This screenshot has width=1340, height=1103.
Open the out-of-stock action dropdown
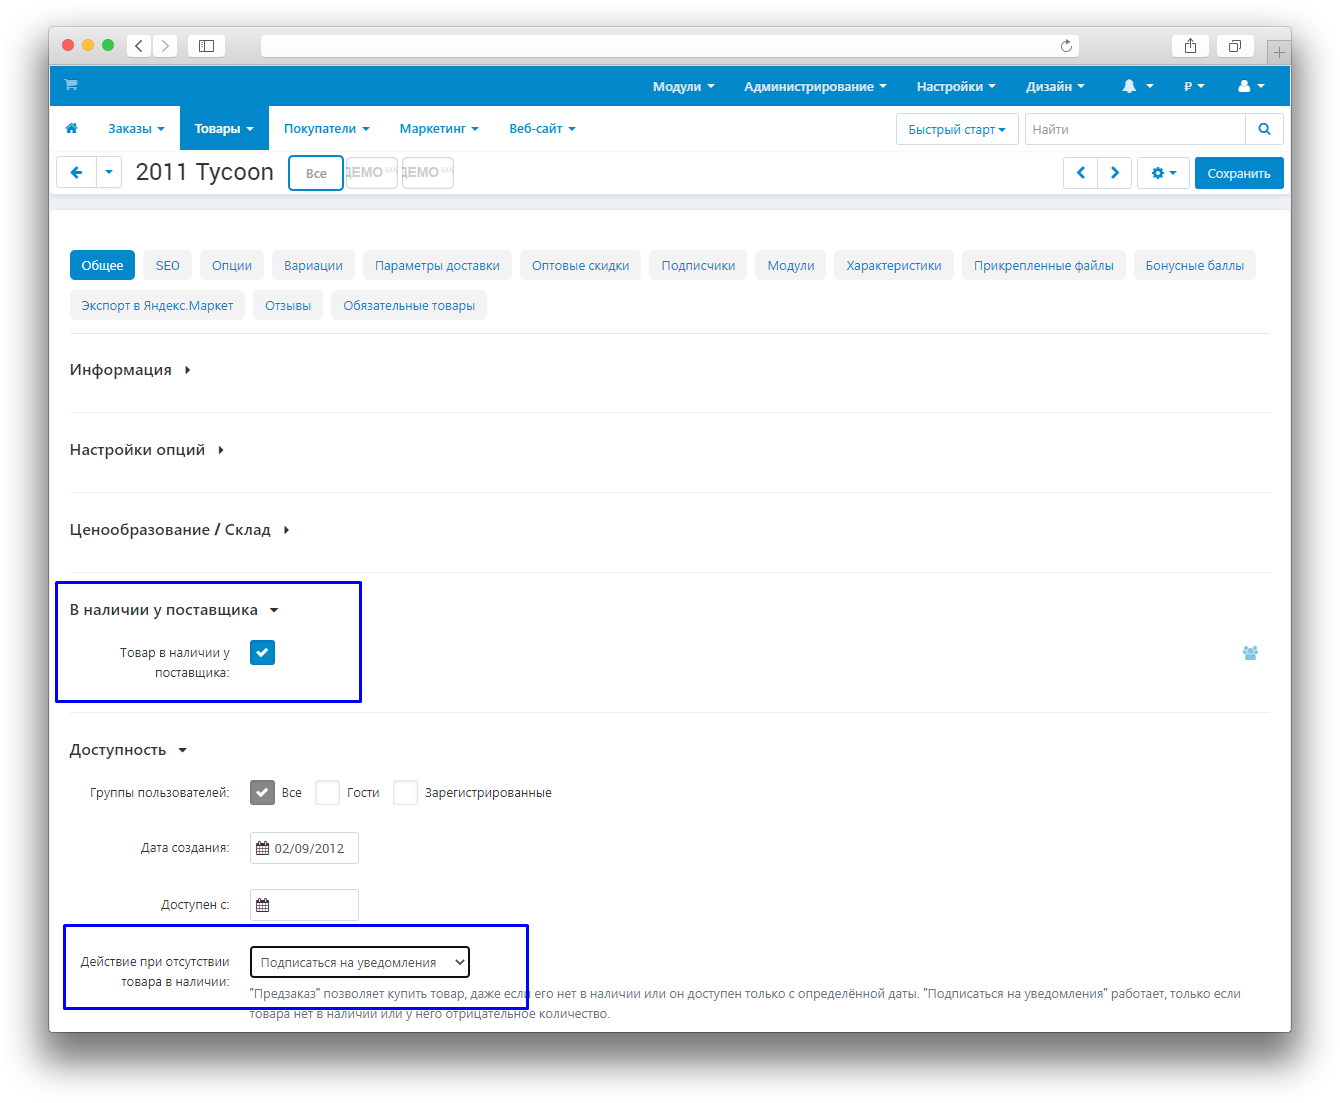coord(359,962)
